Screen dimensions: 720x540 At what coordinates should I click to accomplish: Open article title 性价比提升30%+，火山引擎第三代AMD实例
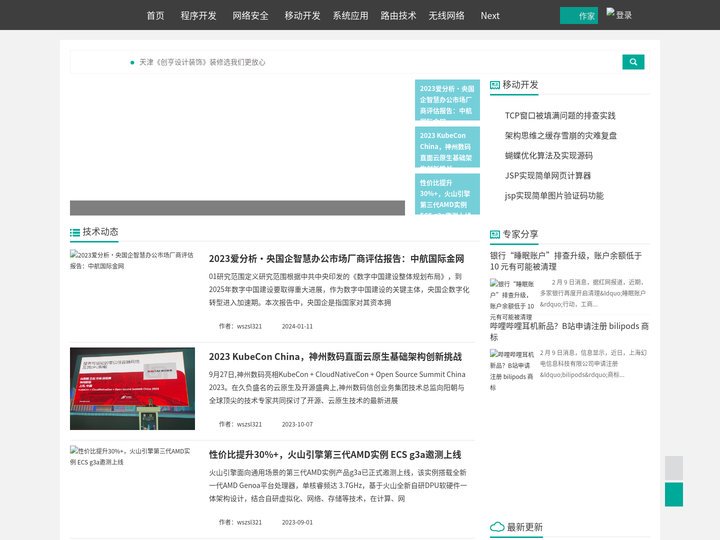point(335,455)
